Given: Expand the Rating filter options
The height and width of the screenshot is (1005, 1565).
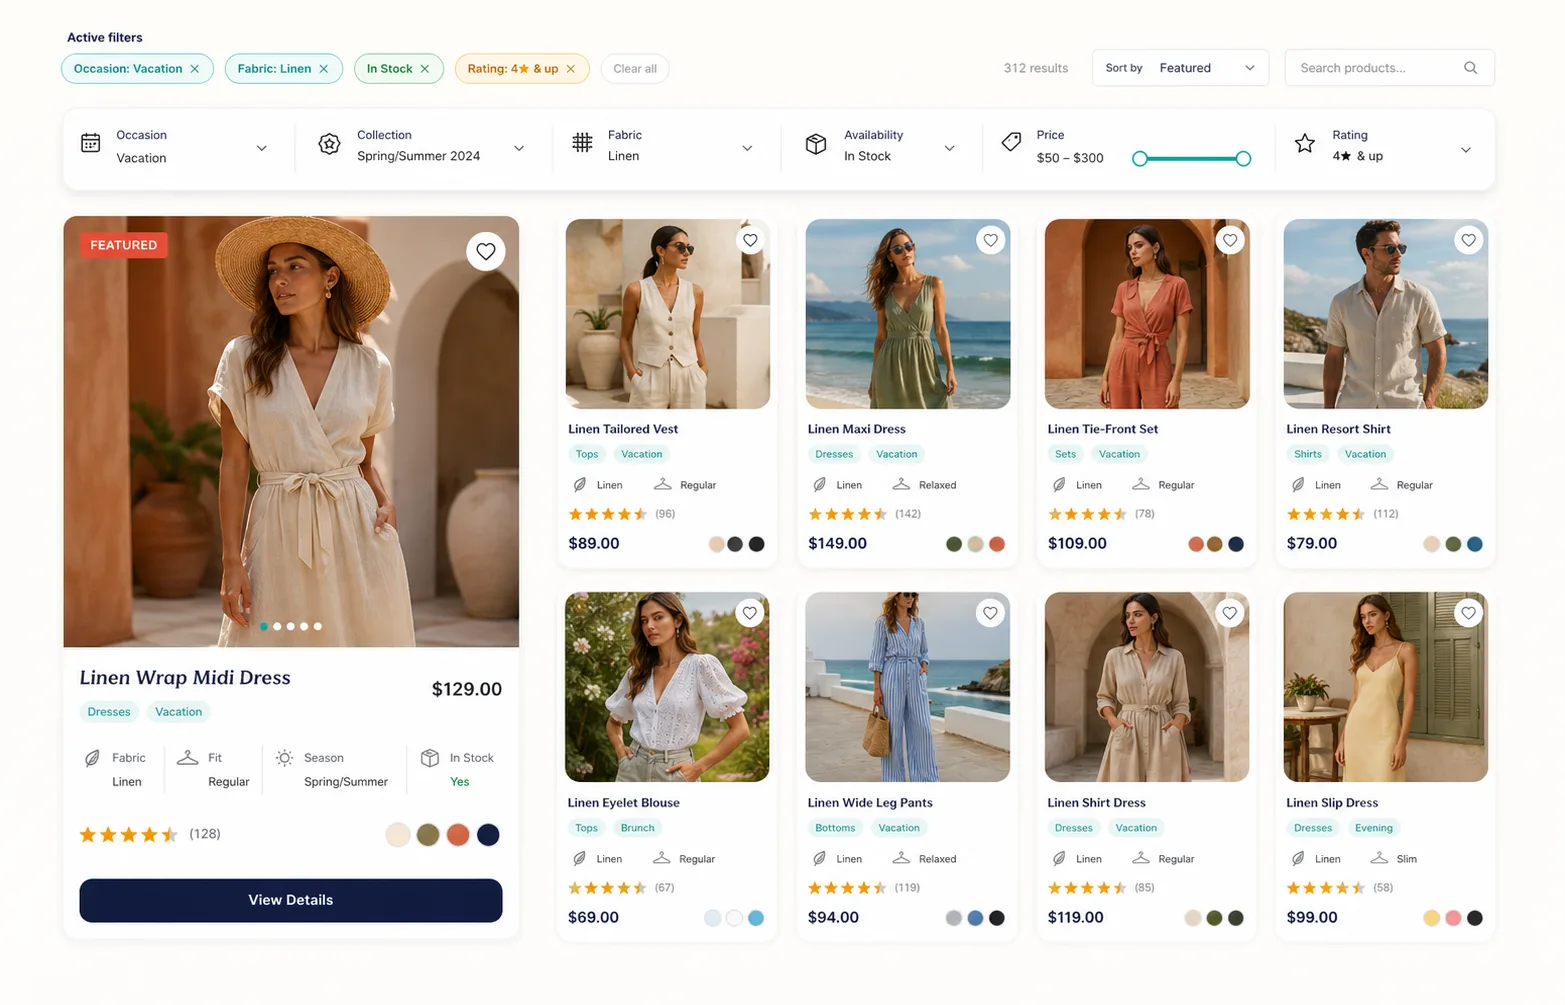Looking at the screenshot, I should [x=1466, y=150].
